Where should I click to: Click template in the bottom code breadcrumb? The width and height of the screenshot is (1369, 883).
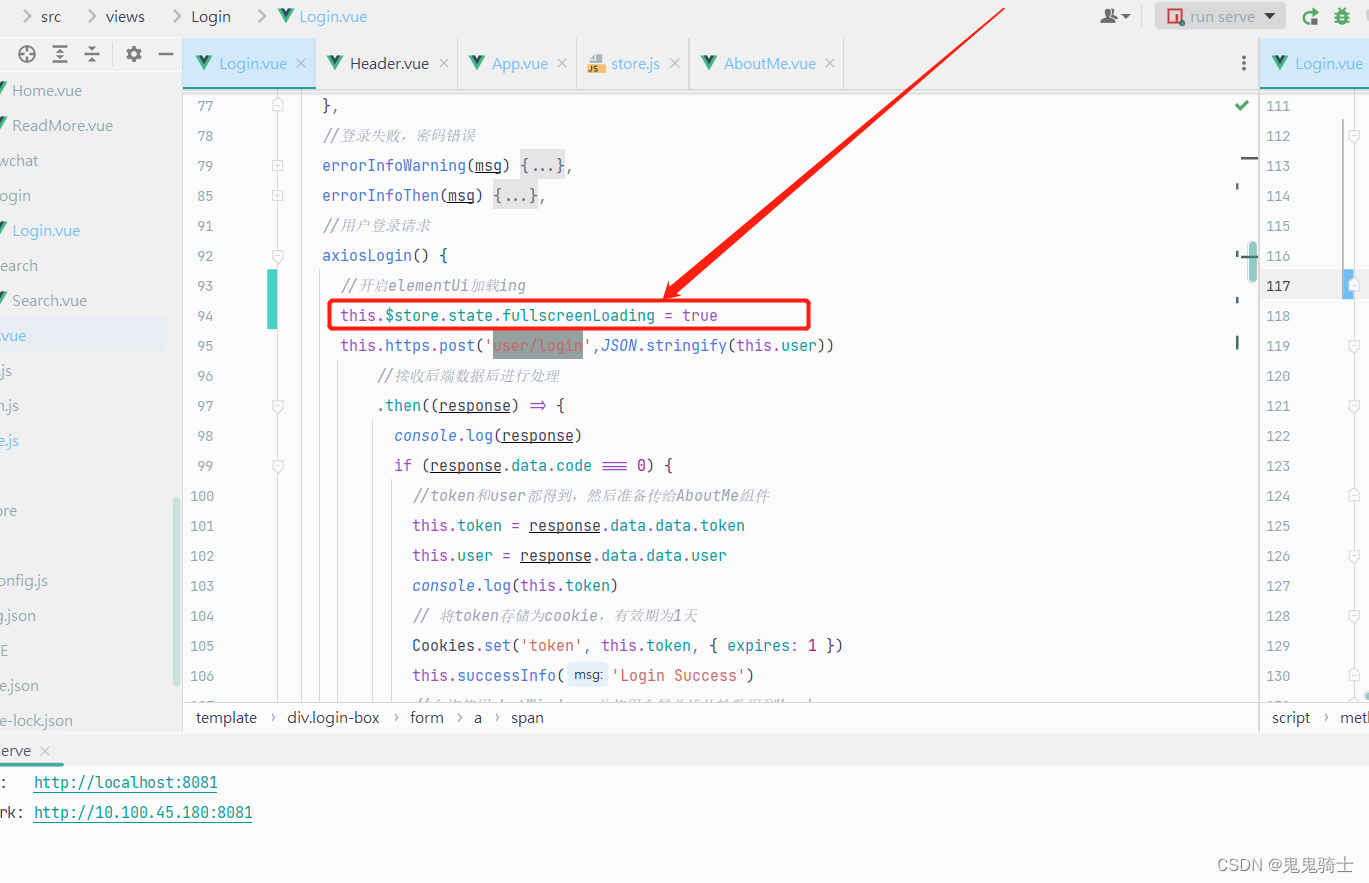pos(226,717)
